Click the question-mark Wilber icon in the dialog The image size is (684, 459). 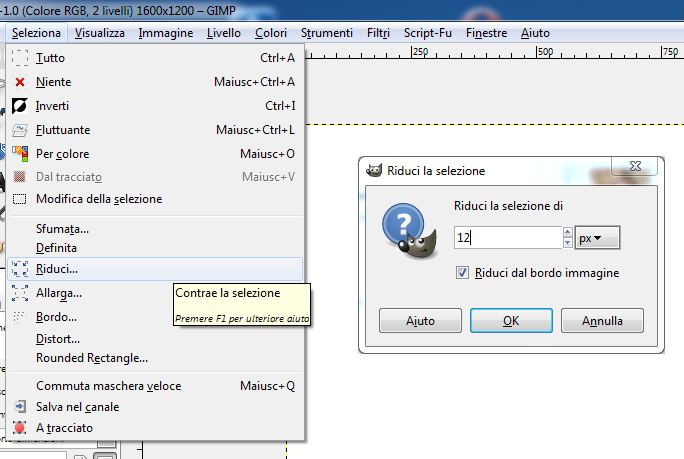click(409, 230)
